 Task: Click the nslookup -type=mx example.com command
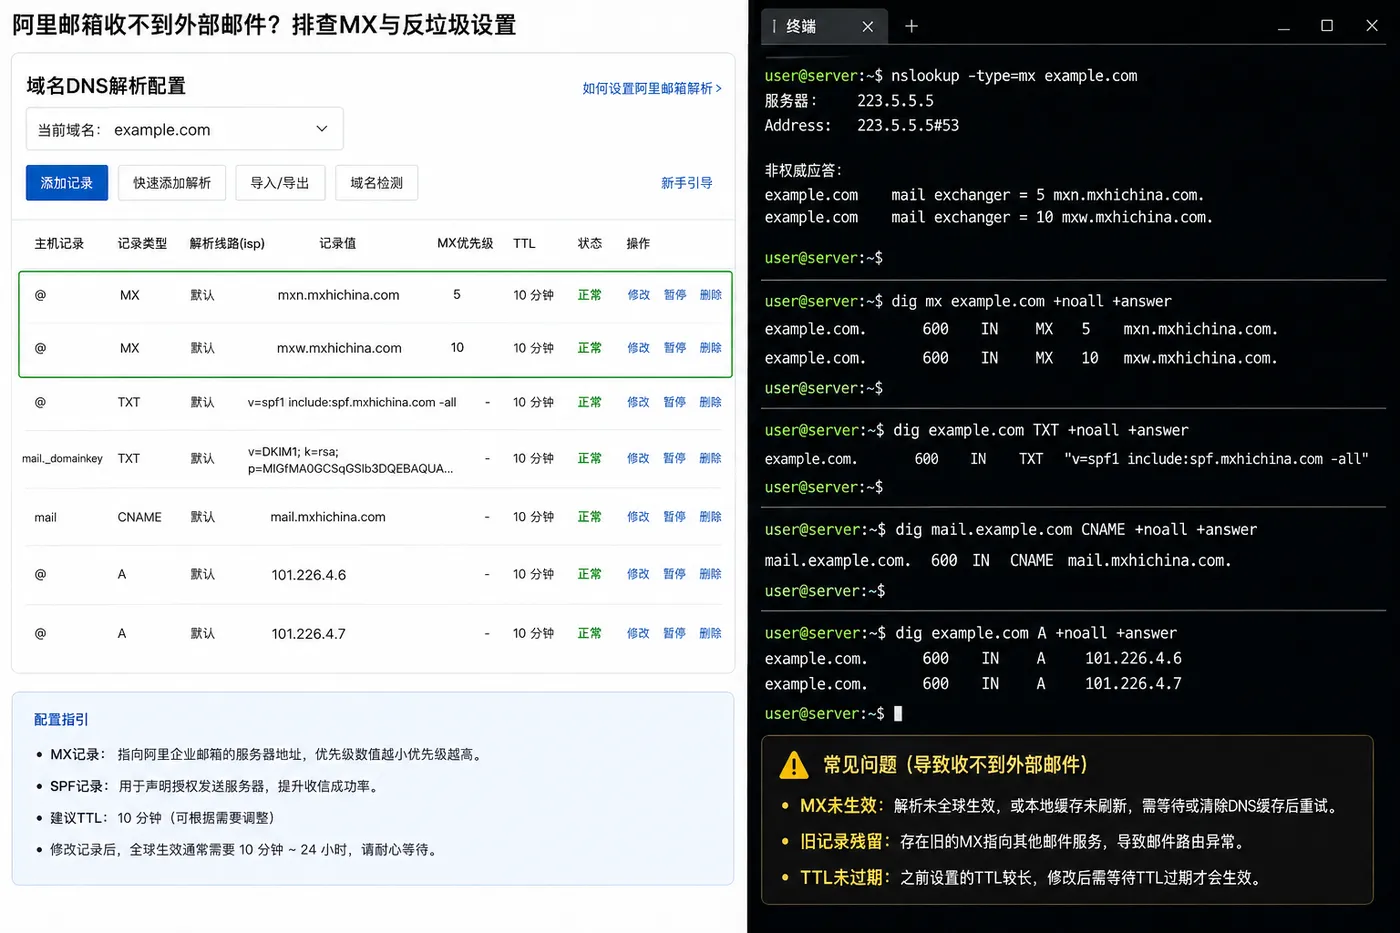pyautogui.click(x=1014, y=76)
